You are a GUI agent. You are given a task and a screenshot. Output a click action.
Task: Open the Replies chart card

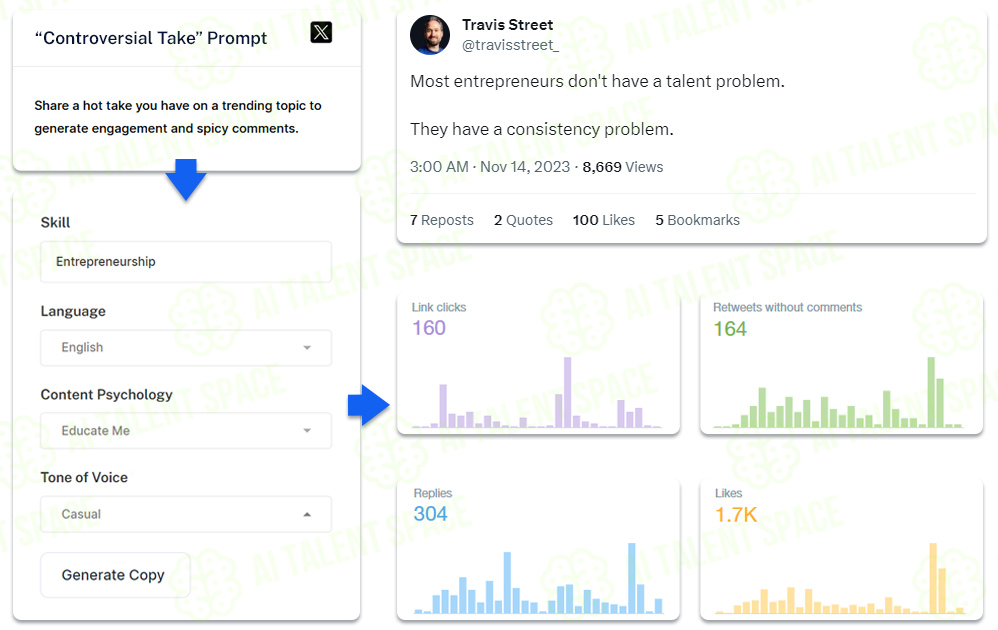(x=538, y=550)
